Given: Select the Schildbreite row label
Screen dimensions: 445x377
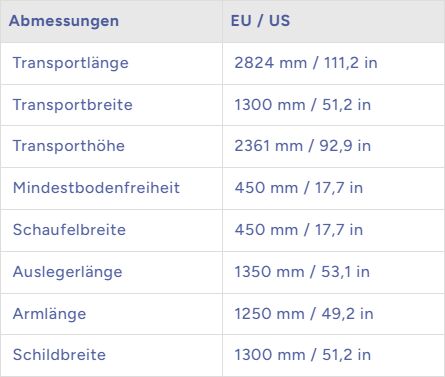Looking at the screenshot, I should 59,355.
